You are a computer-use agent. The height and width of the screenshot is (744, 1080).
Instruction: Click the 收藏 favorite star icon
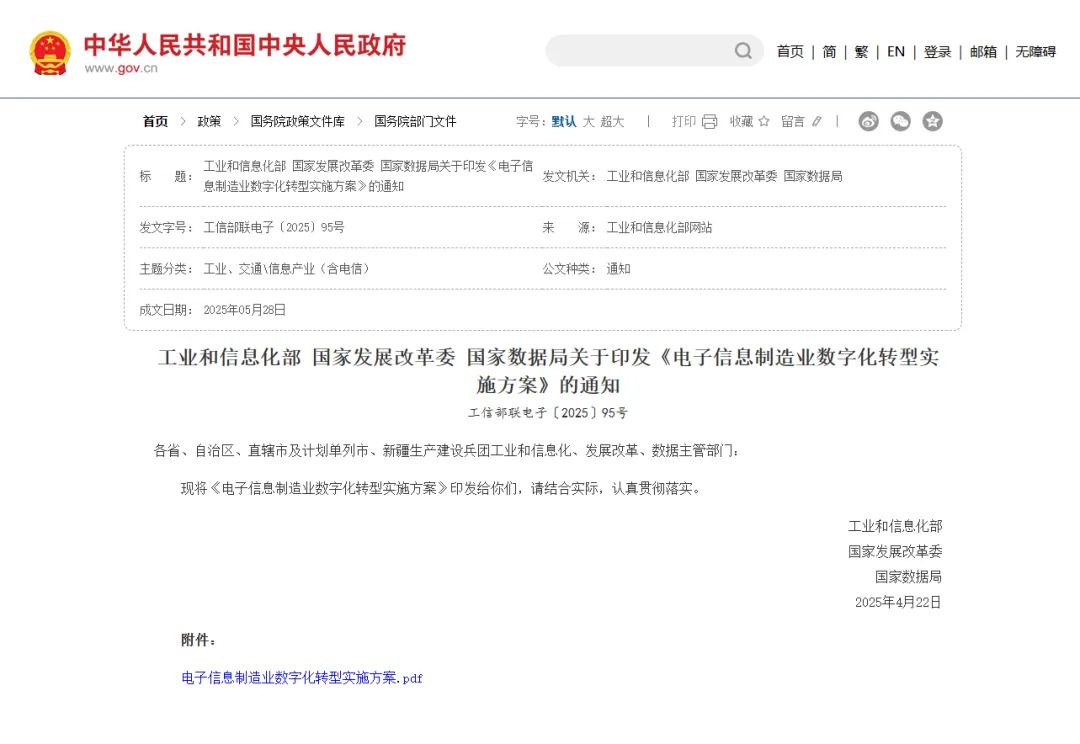pyautogui.click(x=763, y=121)
